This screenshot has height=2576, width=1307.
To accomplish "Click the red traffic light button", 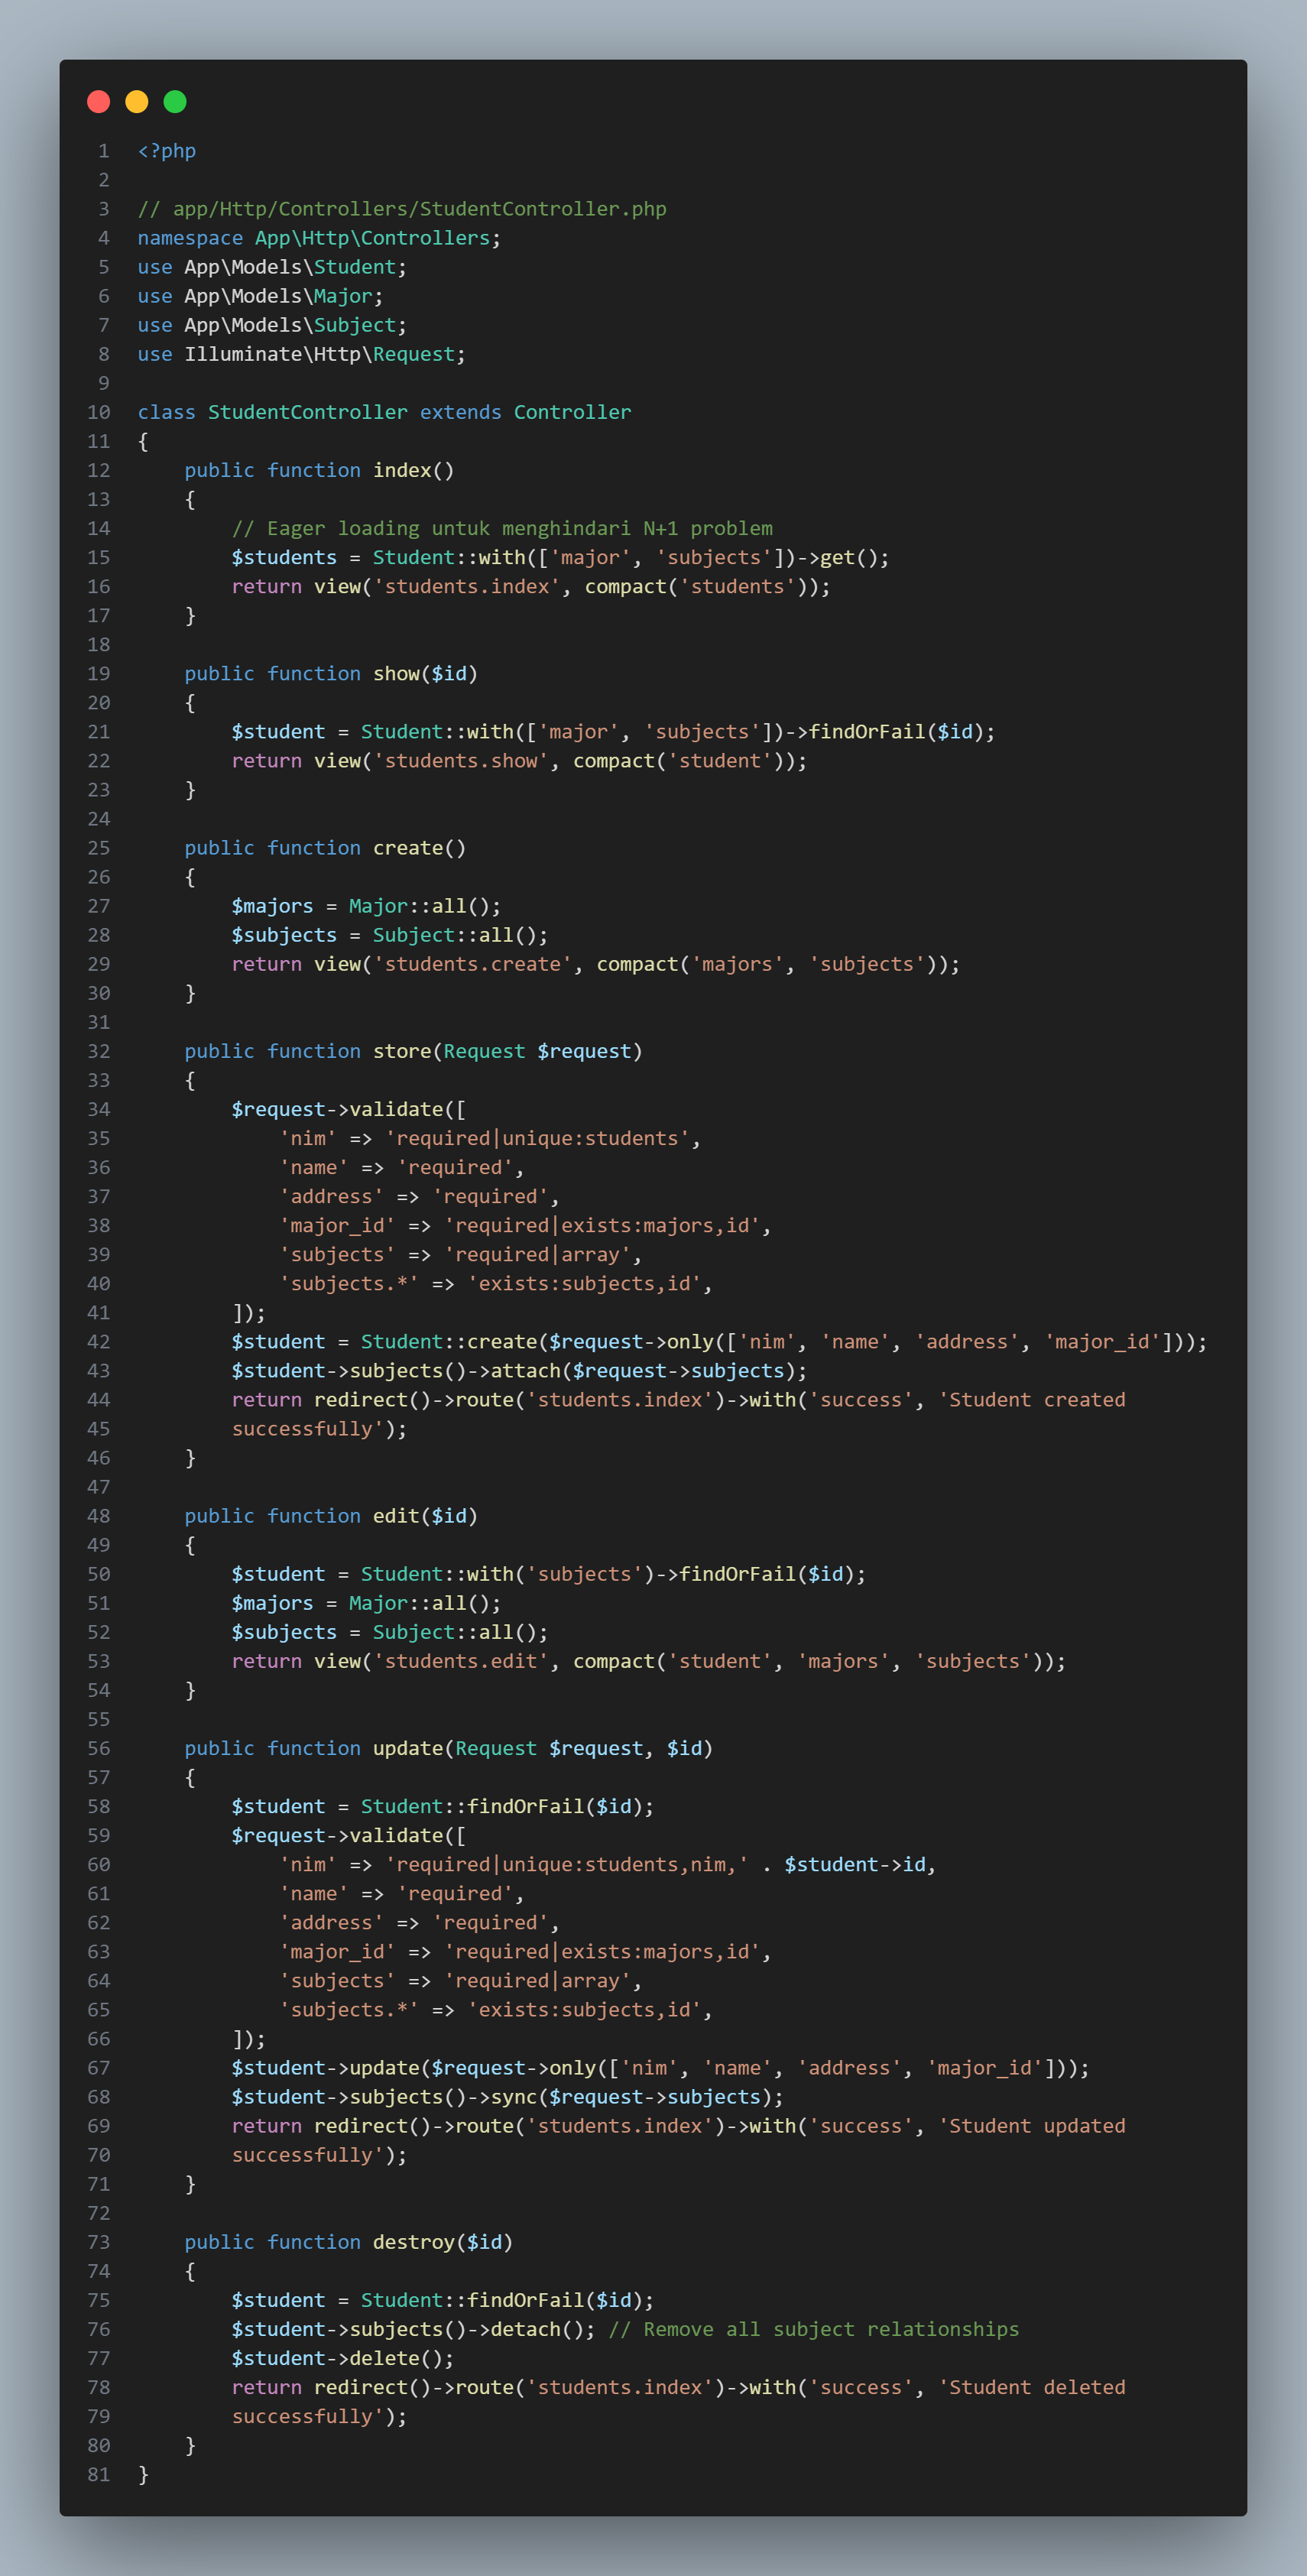I will coord(98,101).
